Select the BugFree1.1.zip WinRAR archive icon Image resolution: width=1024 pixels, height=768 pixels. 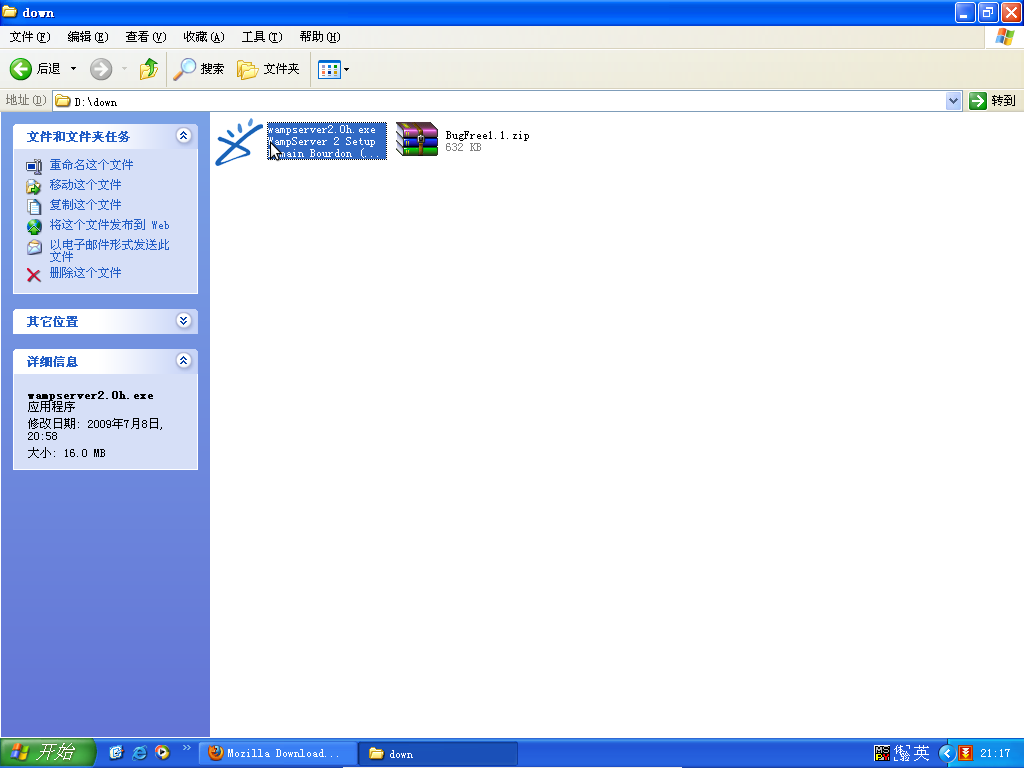(417, 140)
